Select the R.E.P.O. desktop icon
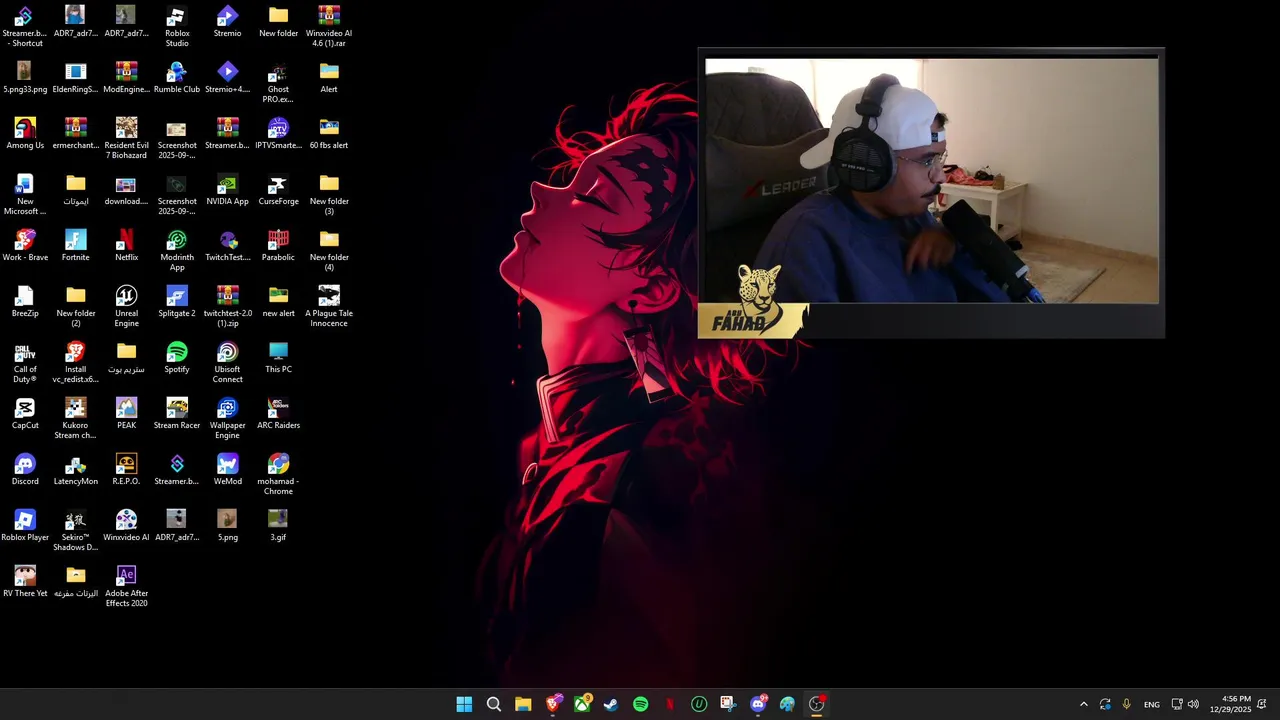Viewport: 1280px width, 720px height. [x=126, y=470]
